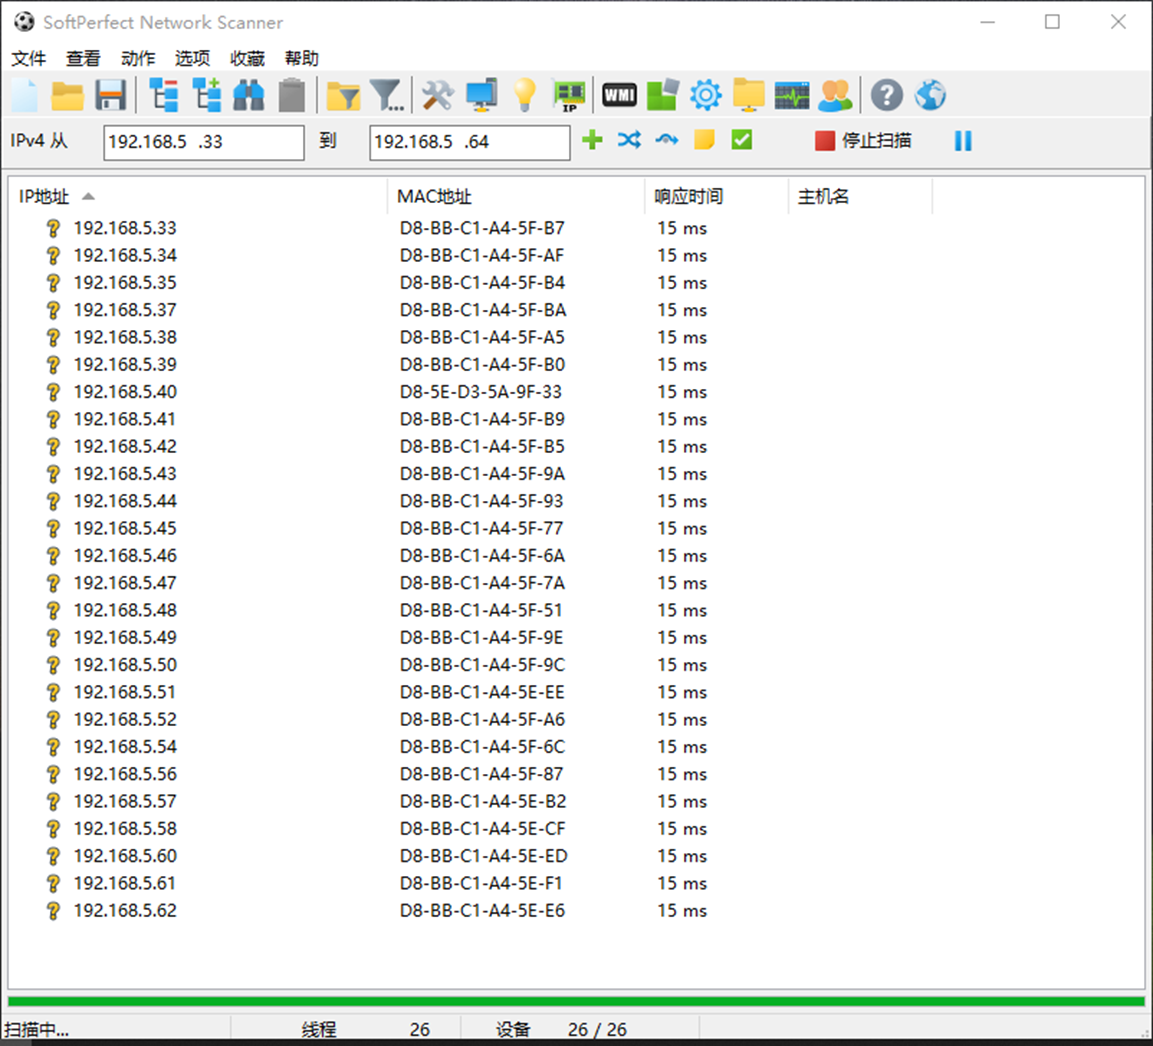Click the green scan progress bar
1153x1046 pixels.
pos(576,1001)
